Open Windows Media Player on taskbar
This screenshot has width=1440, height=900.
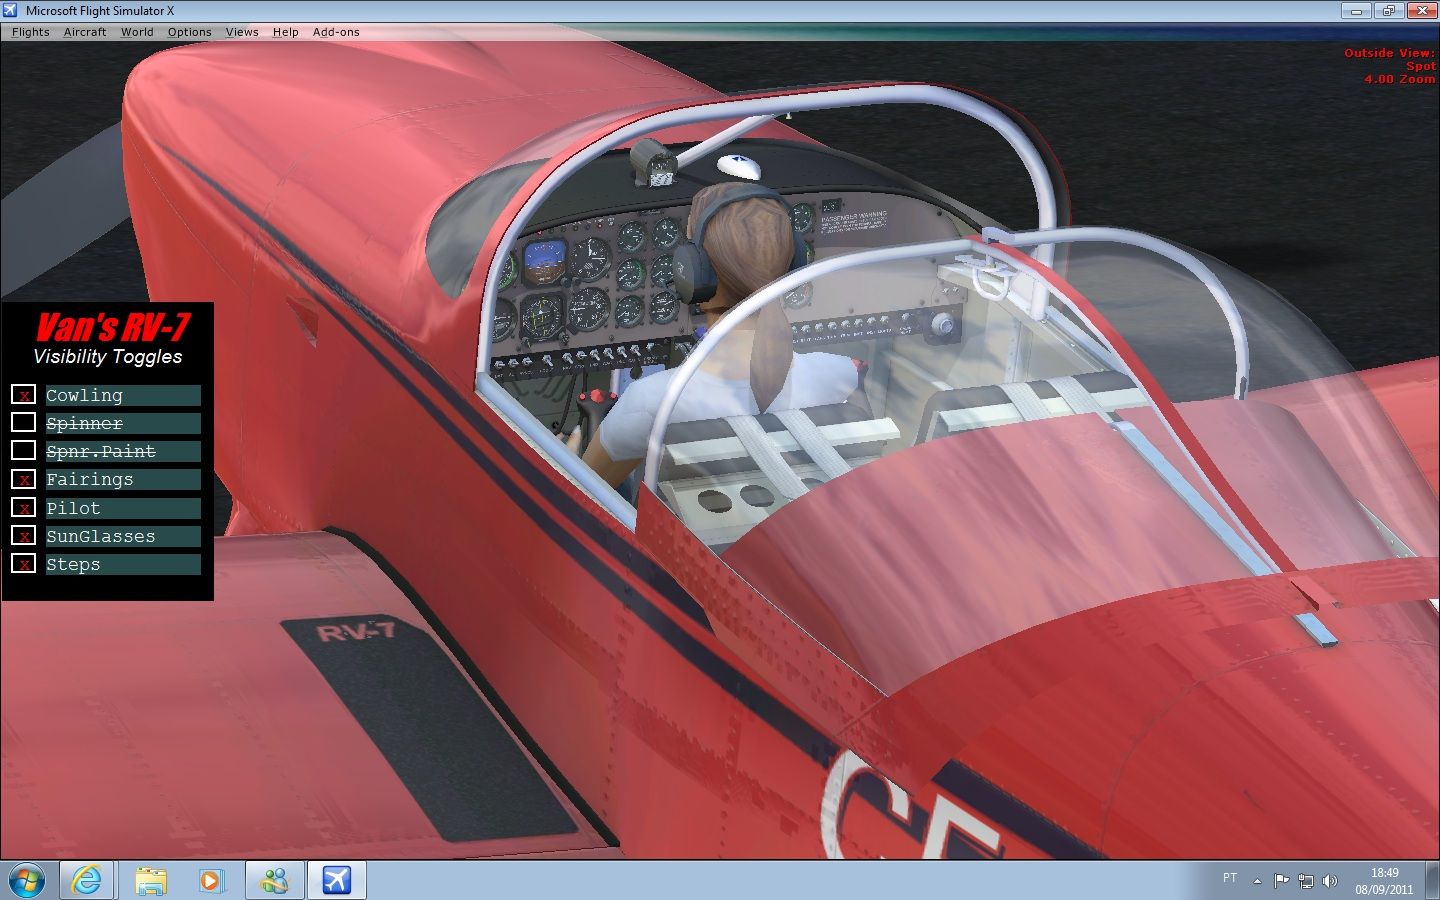(x=211, y=881)
